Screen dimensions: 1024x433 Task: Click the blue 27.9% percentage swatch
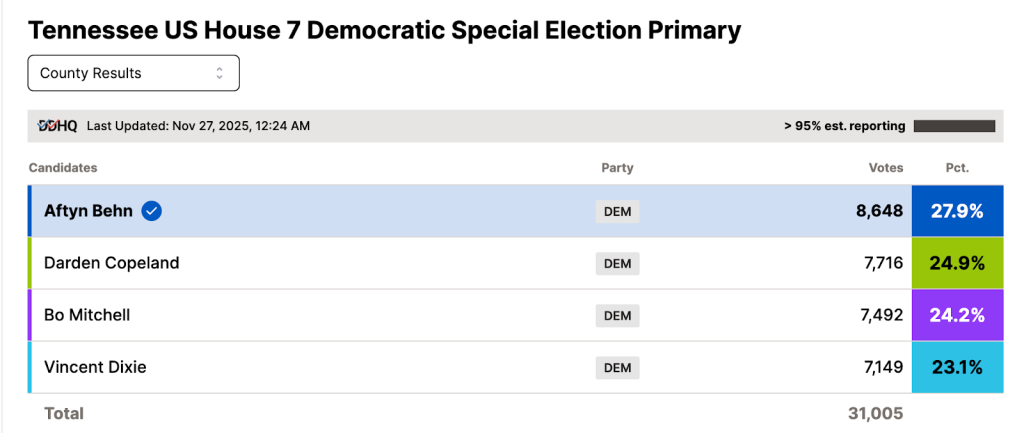click(957, 211)
